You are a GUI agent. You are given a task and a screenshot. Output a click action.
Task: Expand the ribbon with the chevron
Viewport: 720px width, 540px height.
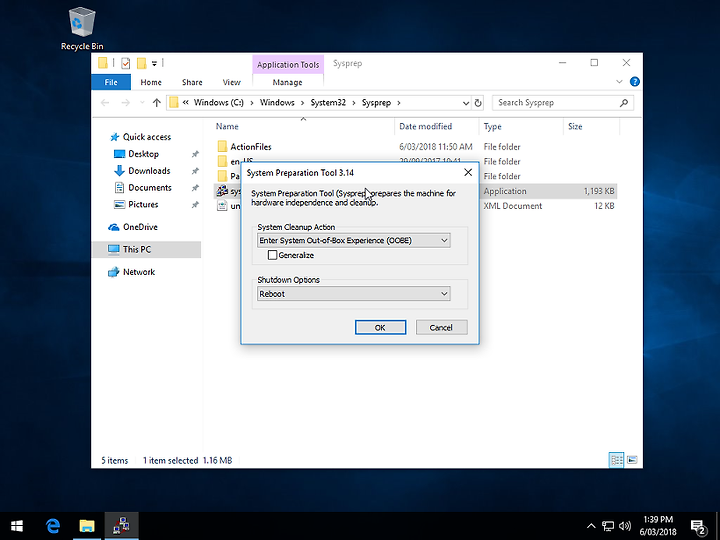click(619, 82)
